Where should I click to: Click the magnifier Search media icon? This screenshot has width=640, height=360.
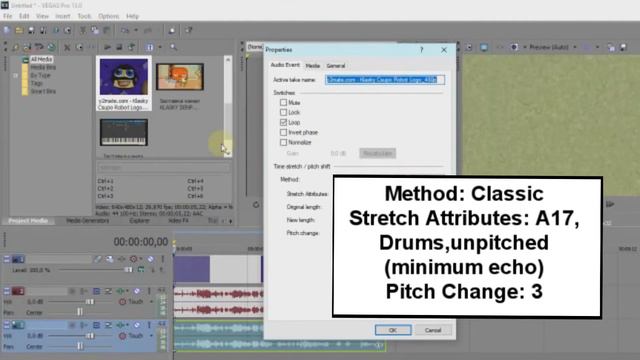tap(173, 47)
